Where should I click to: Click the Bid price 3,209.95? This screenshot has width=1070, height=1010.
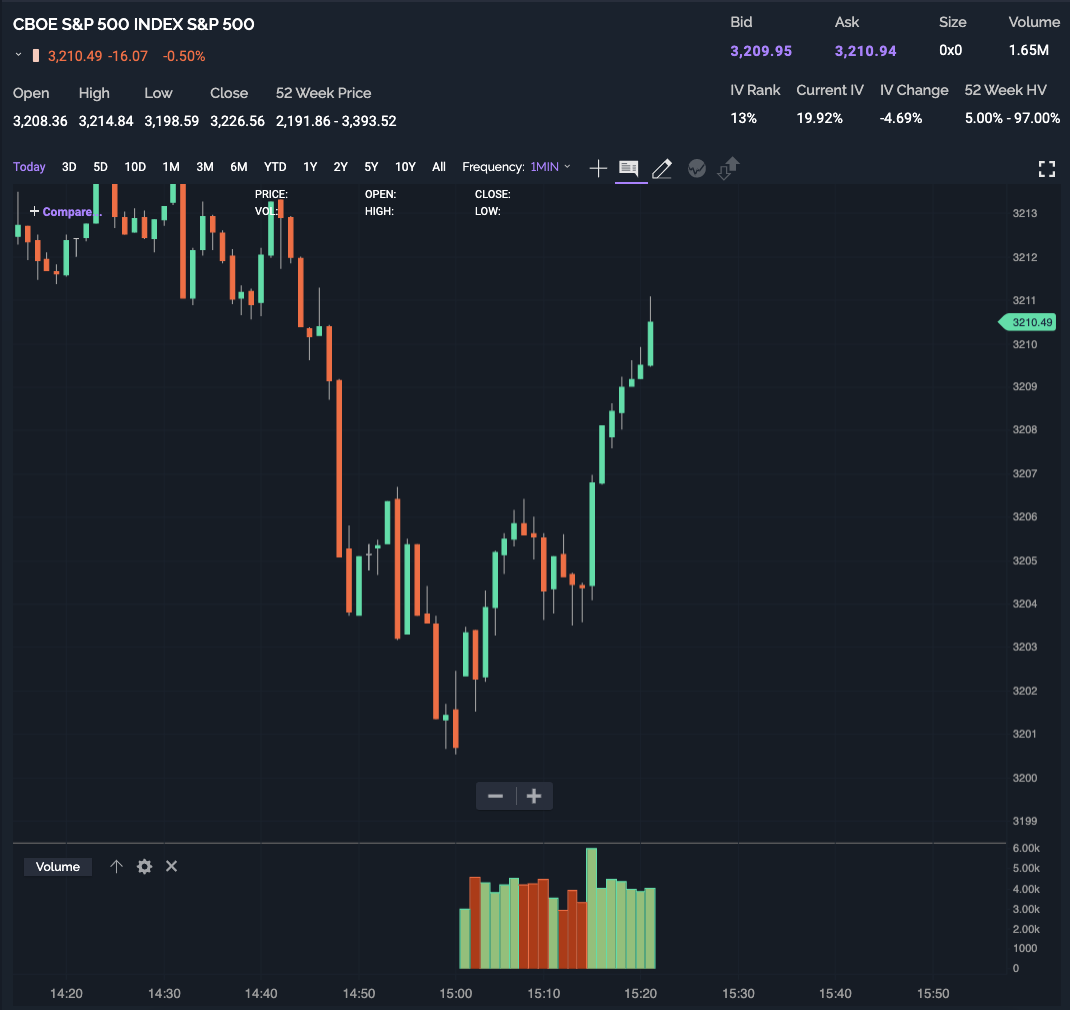coord(761,50)
